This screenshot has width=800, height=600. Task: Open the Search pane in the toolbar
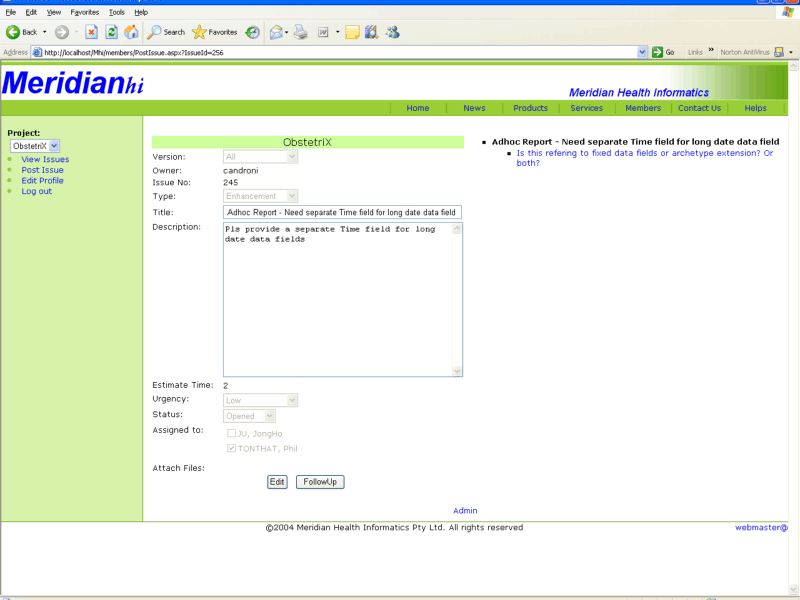(166, 32)
